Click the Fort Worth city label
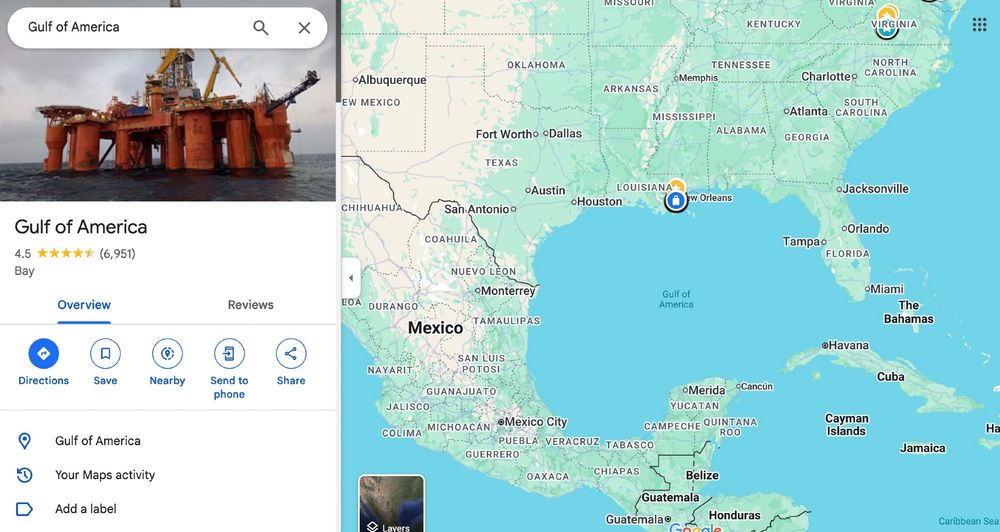Viewport: 1000px width, 532px height. coord(504,134)
